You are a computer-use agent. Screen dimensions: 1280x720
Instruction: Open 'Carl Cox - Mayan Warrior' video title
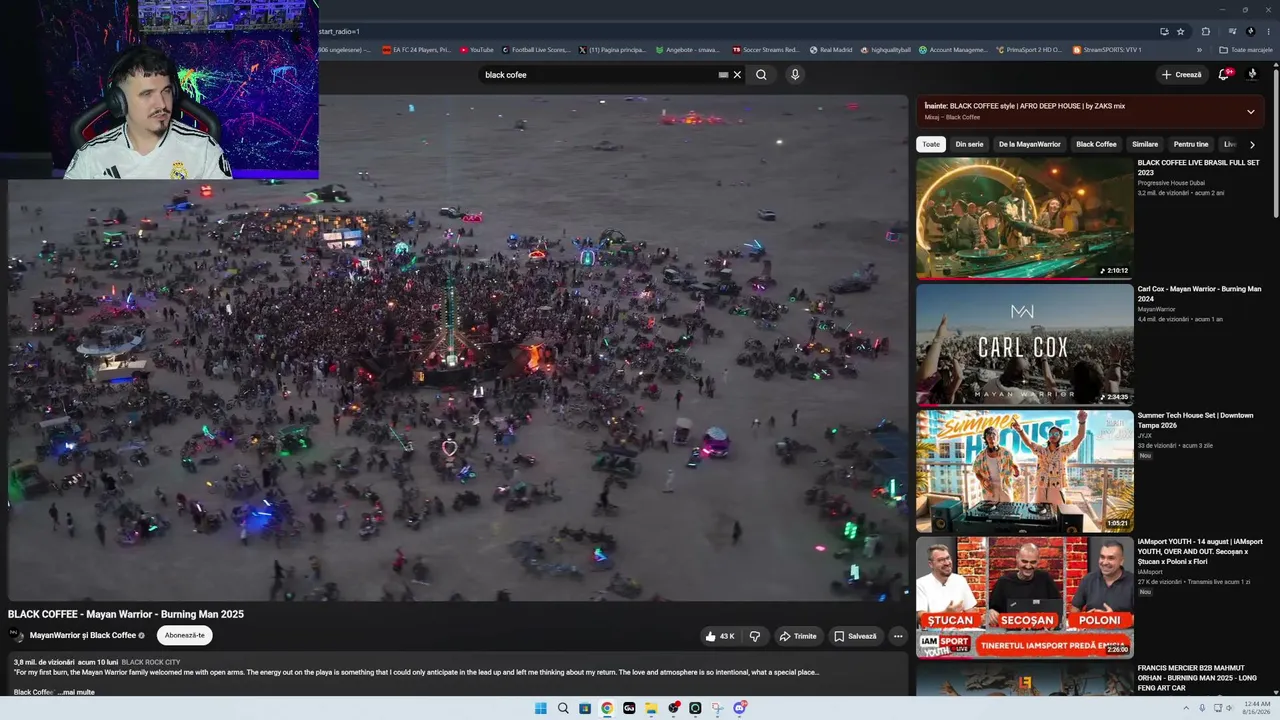[1199, 294]
